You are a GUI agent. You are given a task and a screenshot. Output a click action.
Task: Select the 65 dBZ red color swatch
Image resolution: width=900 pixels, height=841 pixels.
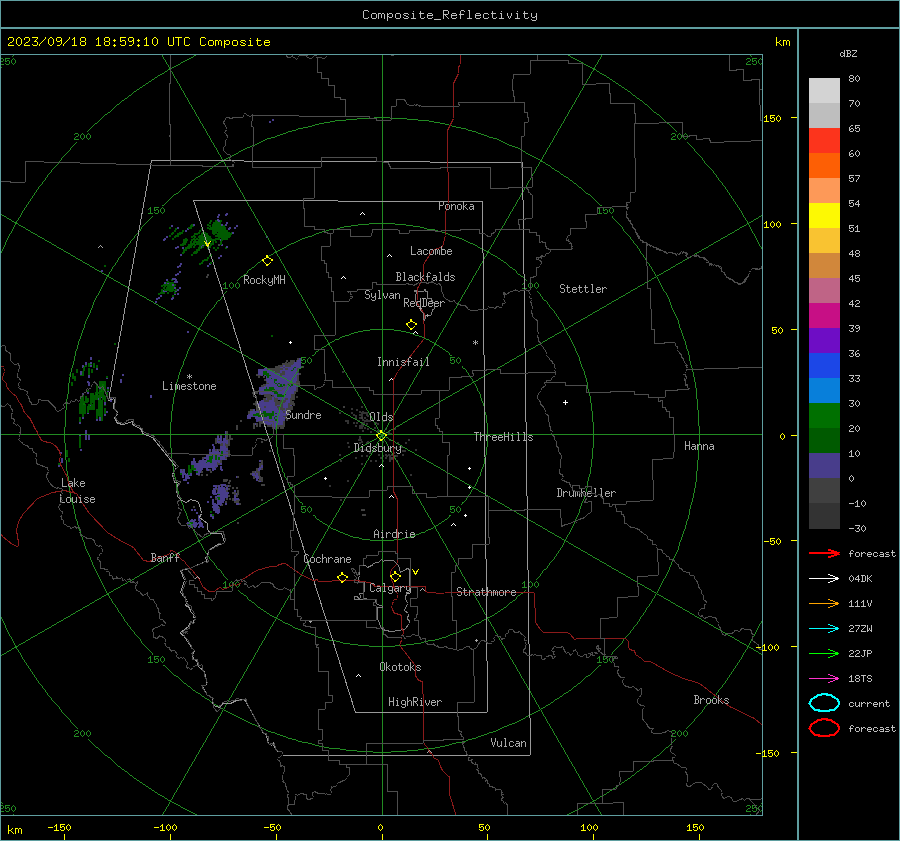click(x=824, y=140)
